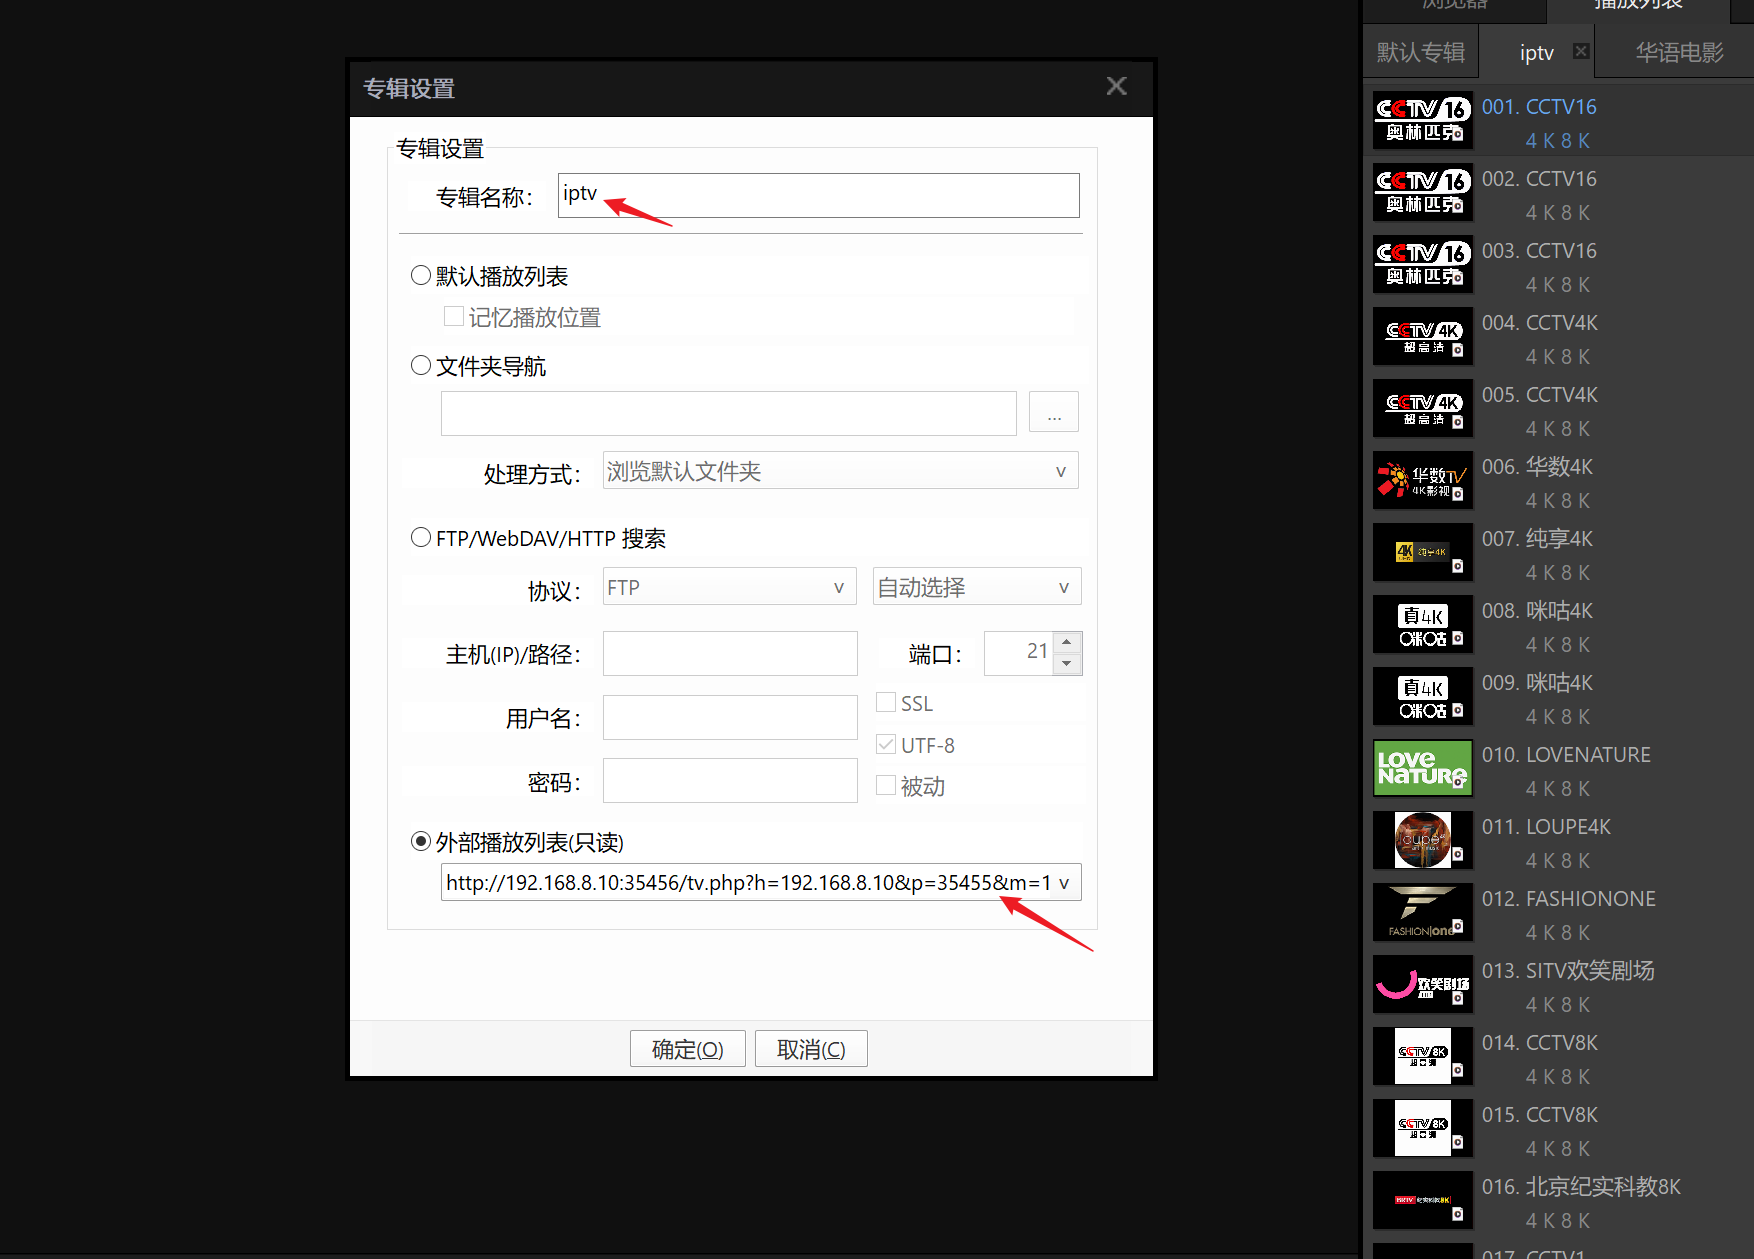Select the CCTV4K logo of item 005

[x=1423, y=409]
